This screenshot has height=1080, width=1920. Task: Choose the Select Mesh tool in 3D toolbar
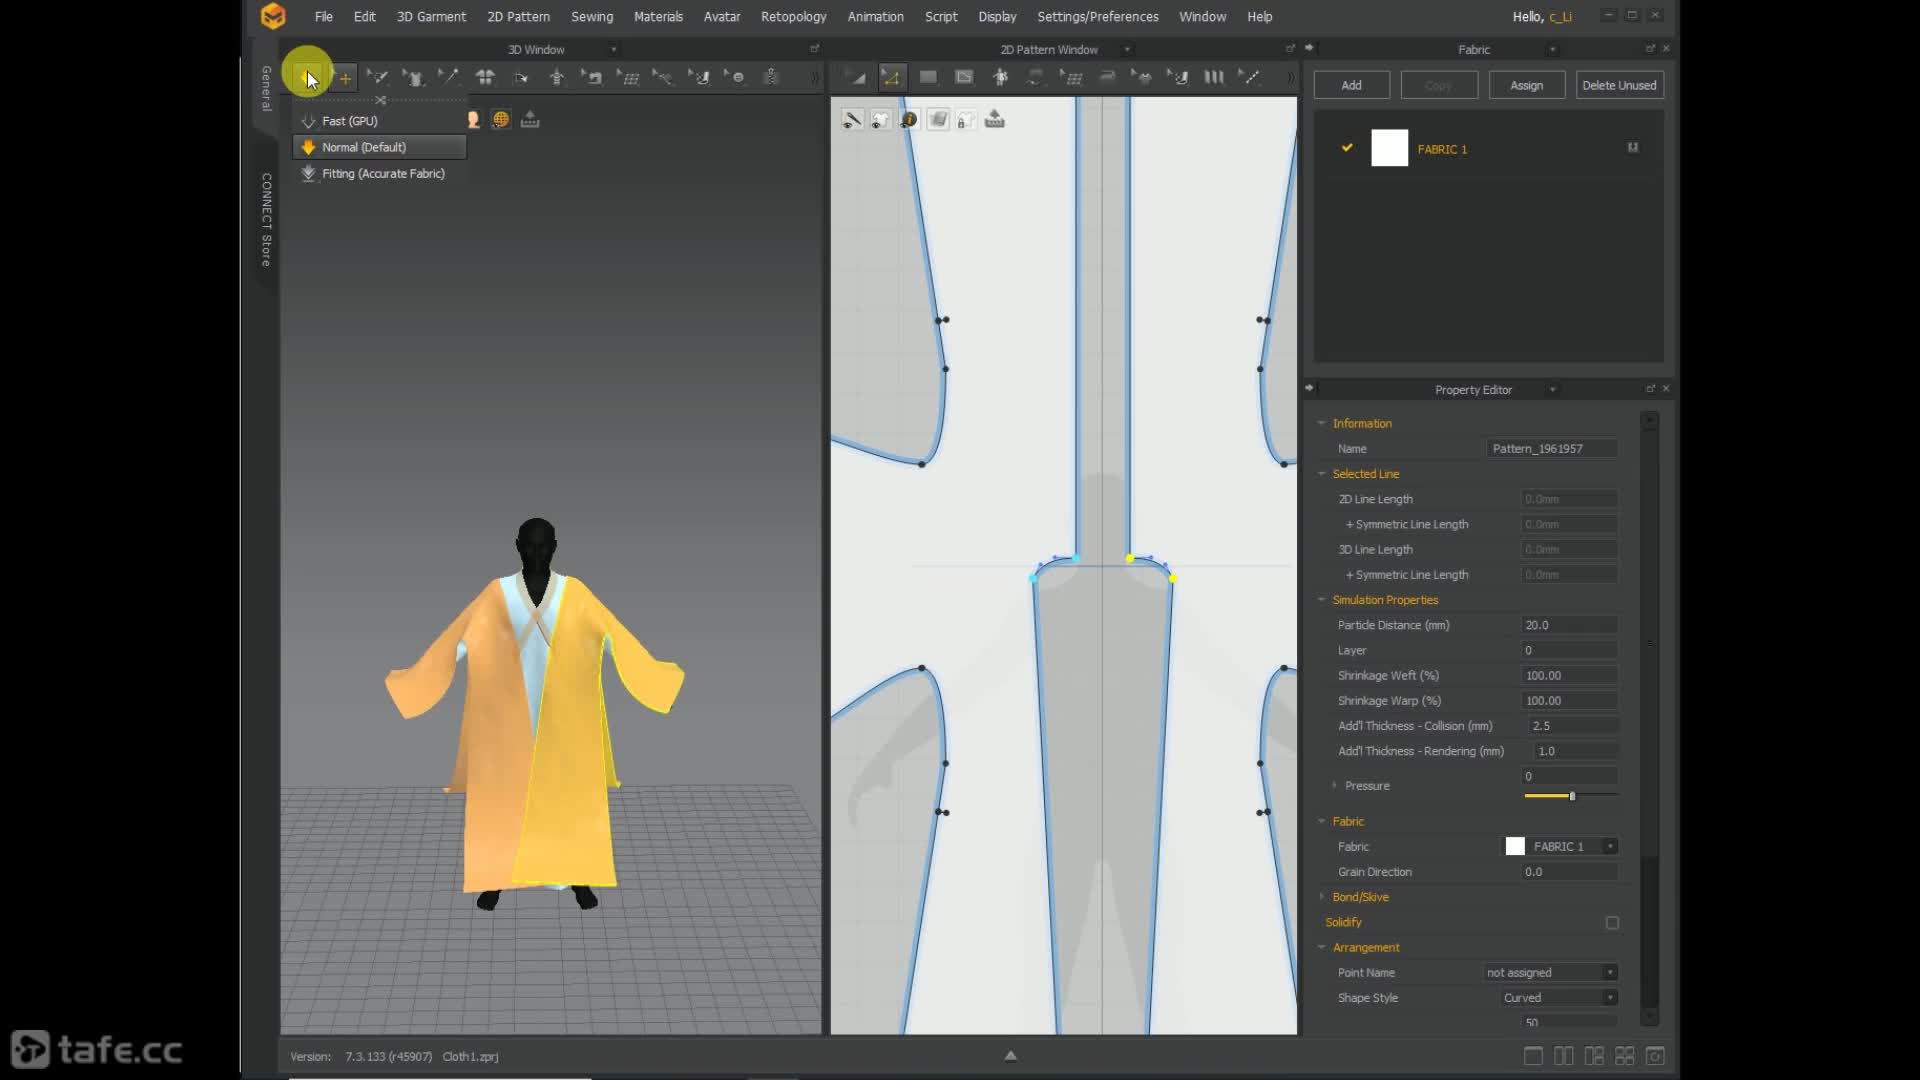coord(378,77)
